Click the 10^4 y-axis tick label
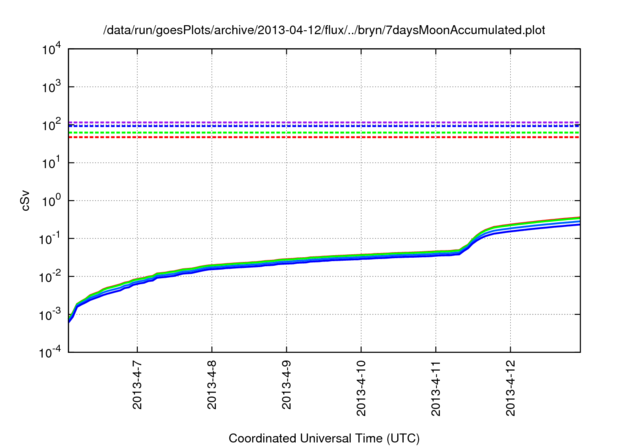Viewport: 640px width, 448px height. (x=51, y=50)
